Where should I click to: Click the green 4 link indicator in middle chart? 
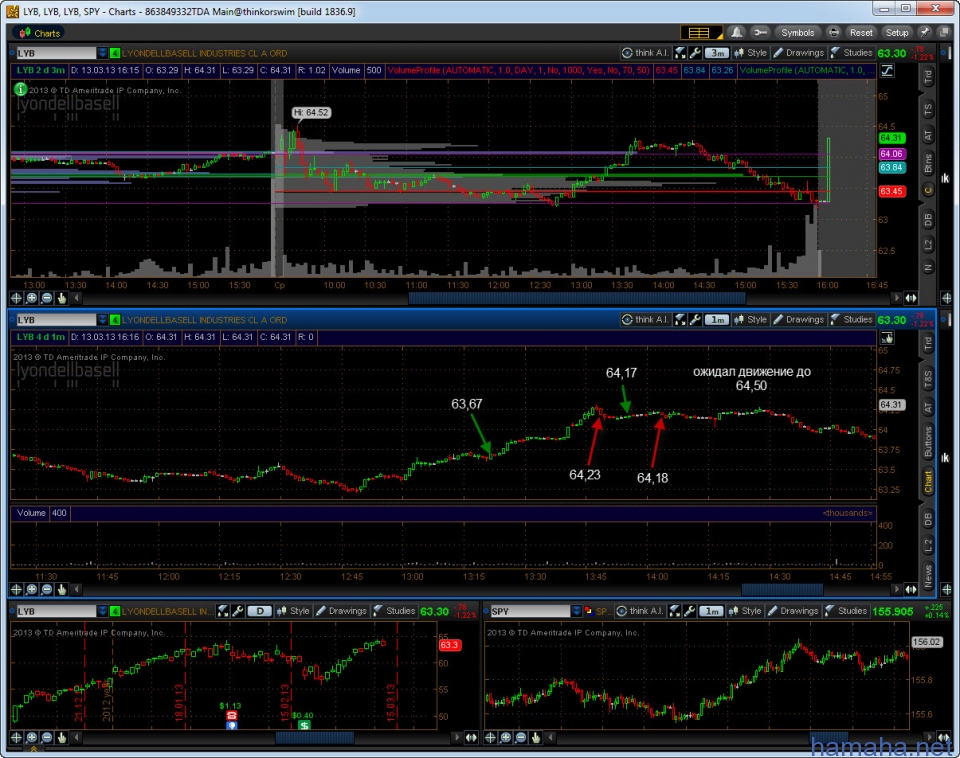114,320
